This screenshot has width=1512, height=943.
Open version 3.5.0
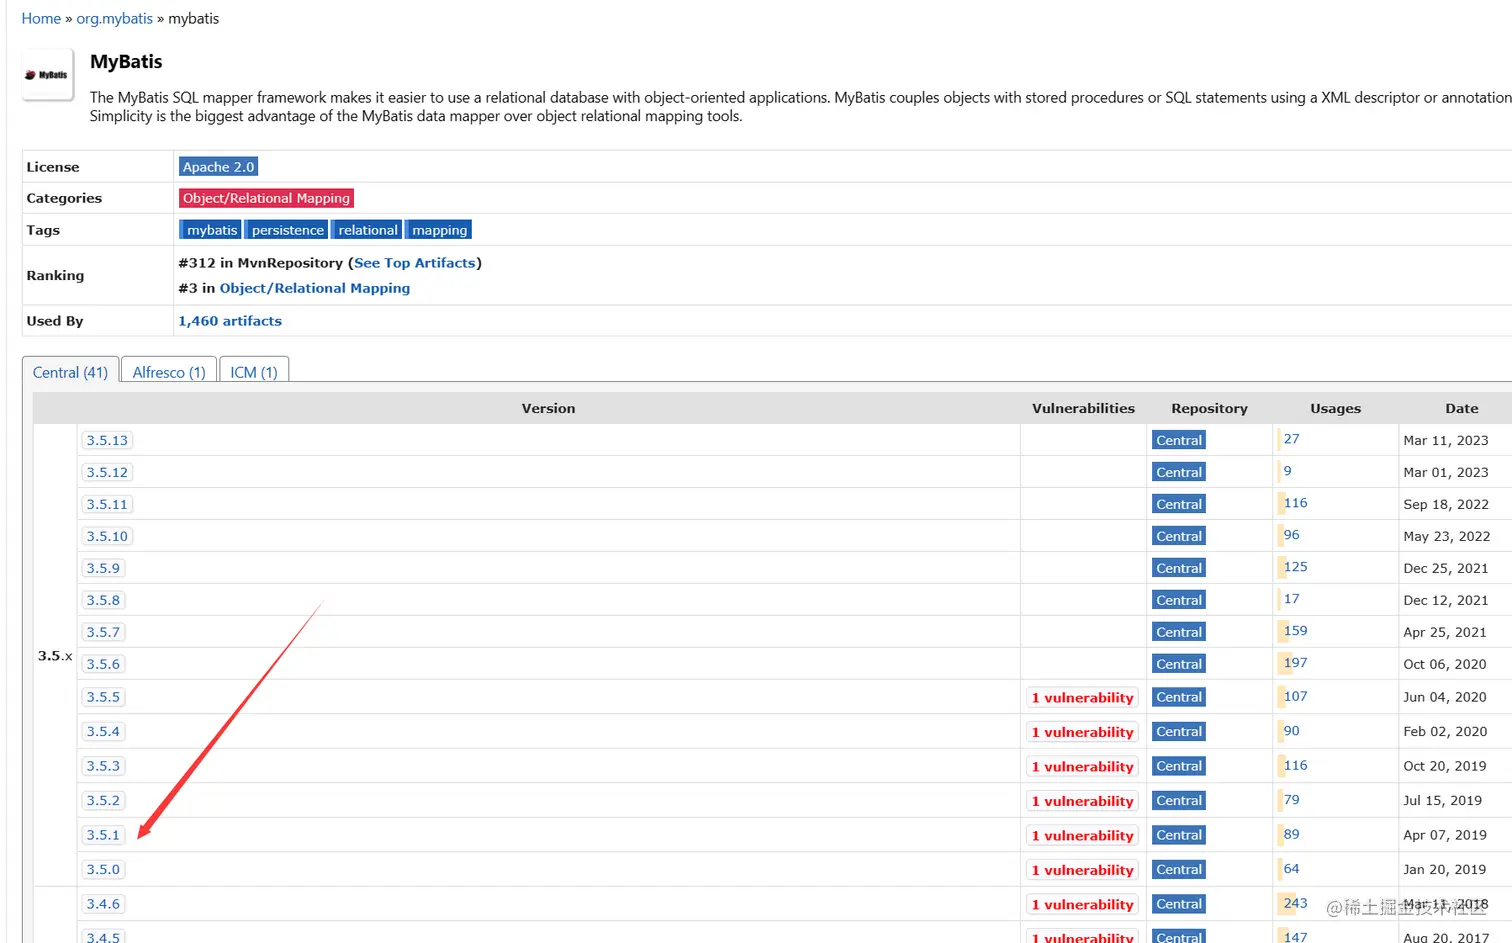(103, 869)
